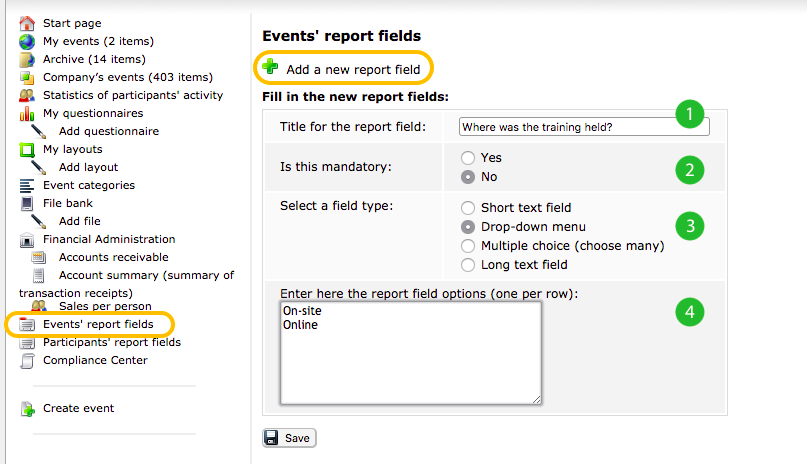807x464 pixels.
Task: Click the File bank icon
Action: point(27,204)
